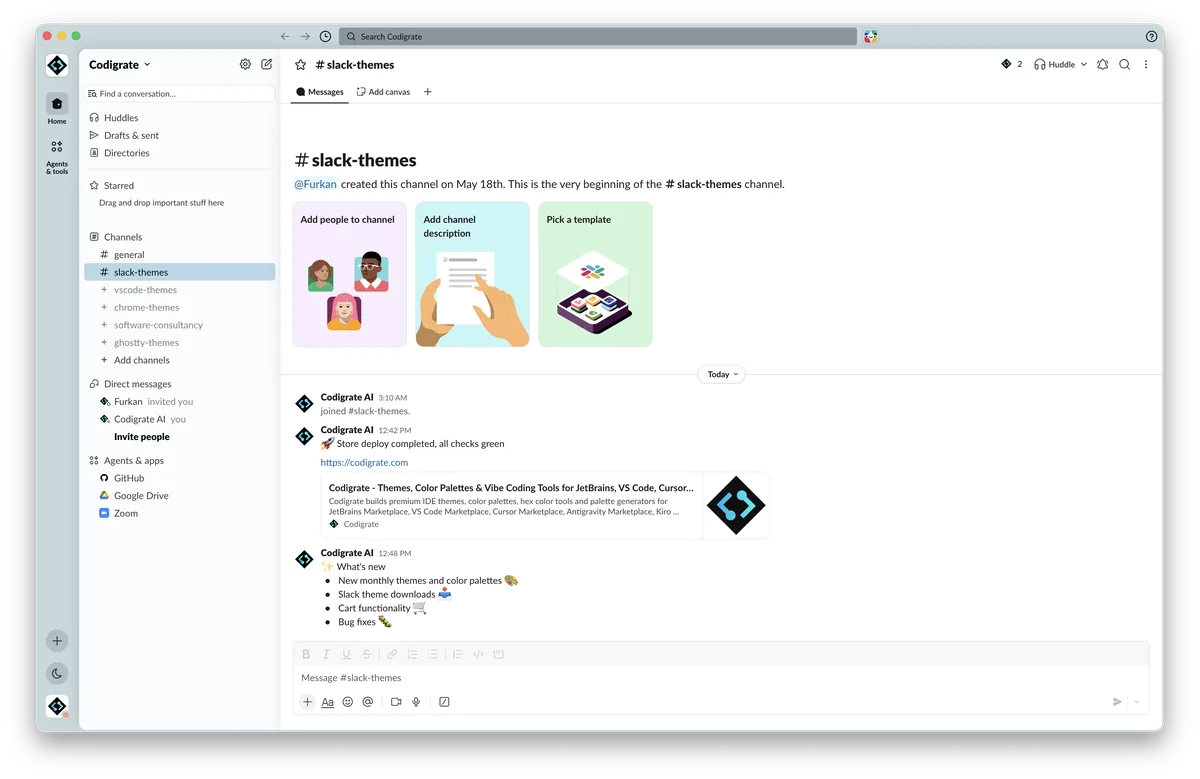Open Agents & tools in sidebar

point(57,155)
